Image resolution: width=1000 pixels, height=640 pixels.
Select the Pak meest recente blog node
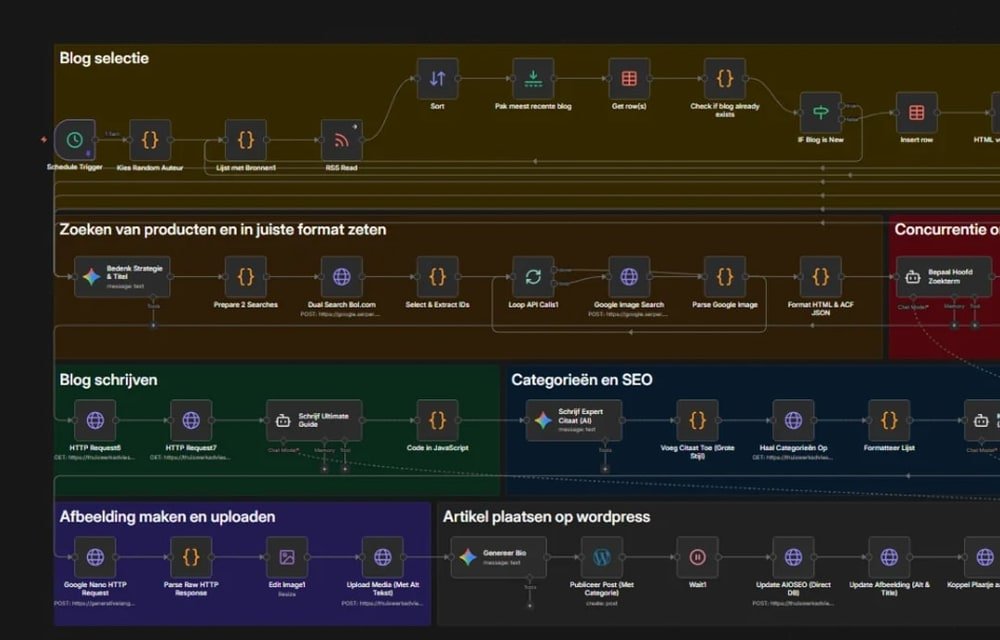533,78
